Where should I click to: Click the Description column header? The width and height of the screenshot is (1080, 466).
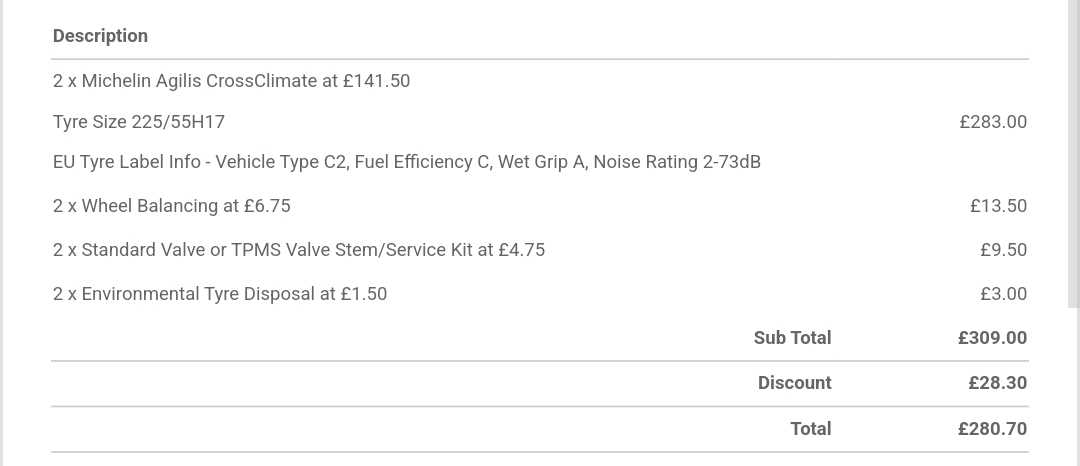click(x=100, y=36)
